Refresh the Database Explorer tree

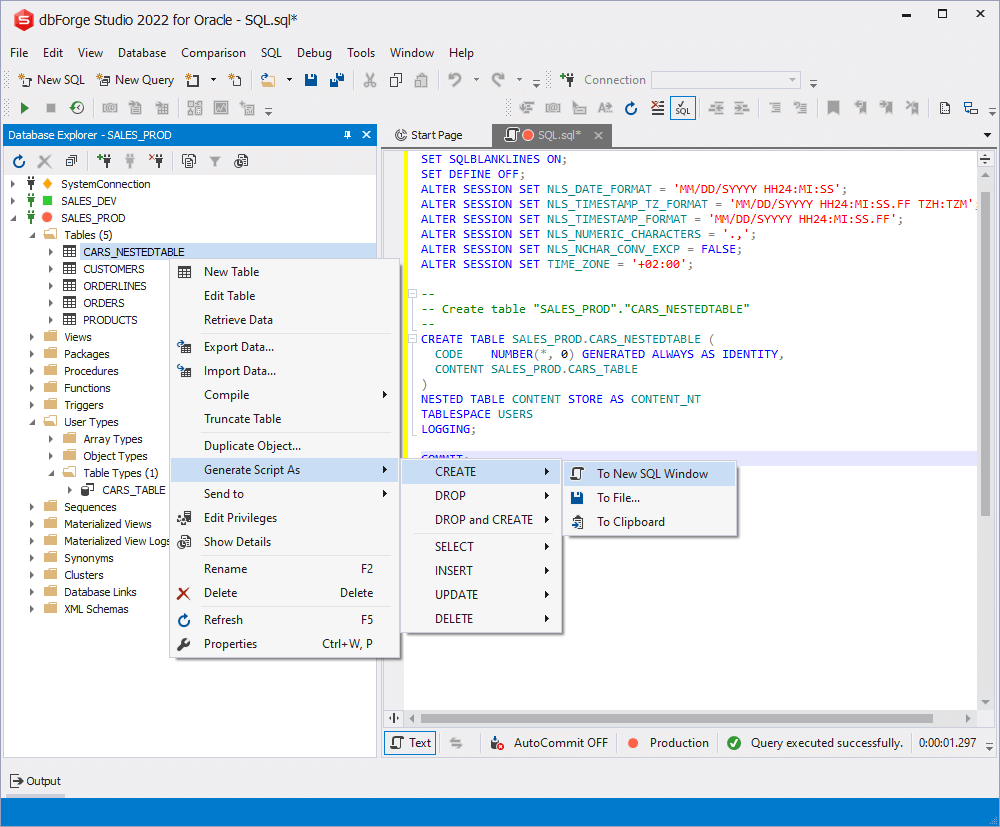pyautogui.click(x=19, y=161)
